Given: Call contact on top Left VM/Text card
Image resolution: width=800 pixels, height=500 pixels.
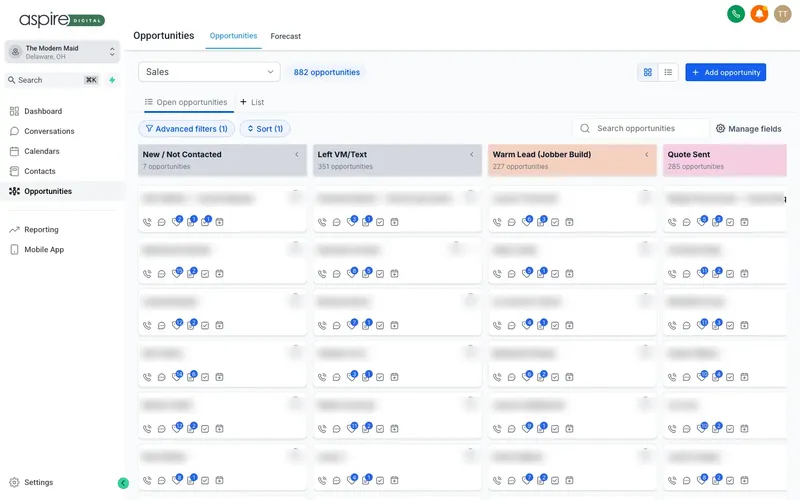Looking at the screenshot, I should pos(322,222).
